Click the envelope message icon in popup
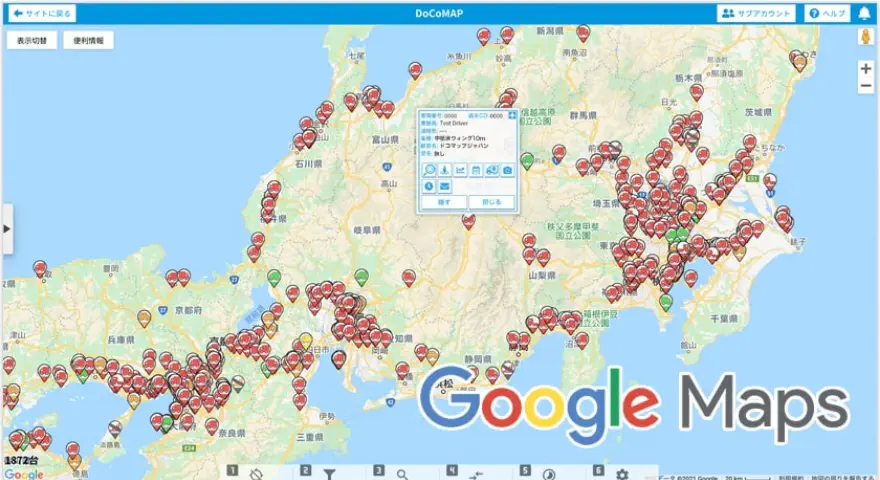Viewport: 880px width, 480px height. [x=445, y=186]
